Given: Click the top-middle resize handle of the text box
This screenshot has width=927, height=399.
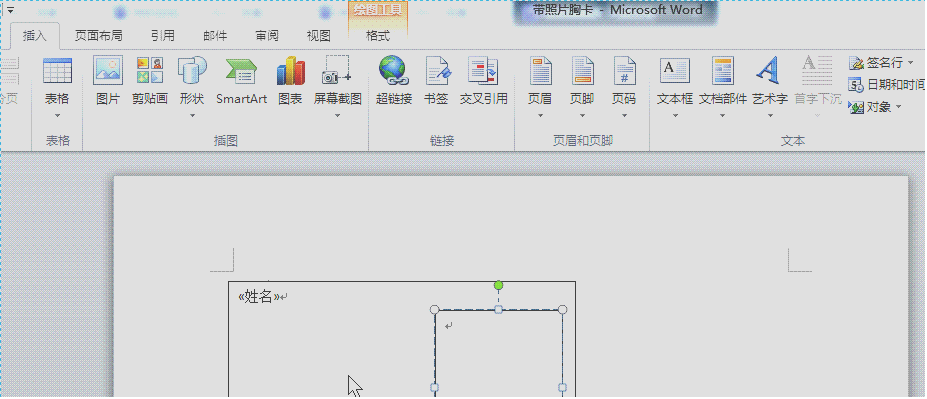Looking at the screenshot, I should coord(498,310).
